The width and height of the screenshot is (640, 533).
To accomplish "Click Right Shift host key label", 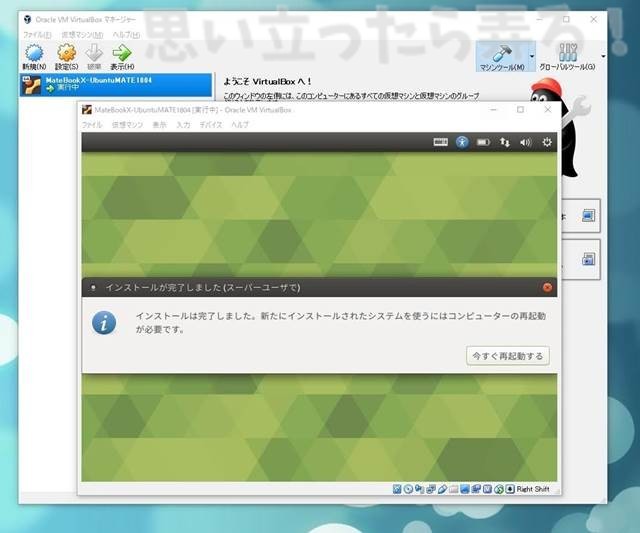I will (533, 489).
